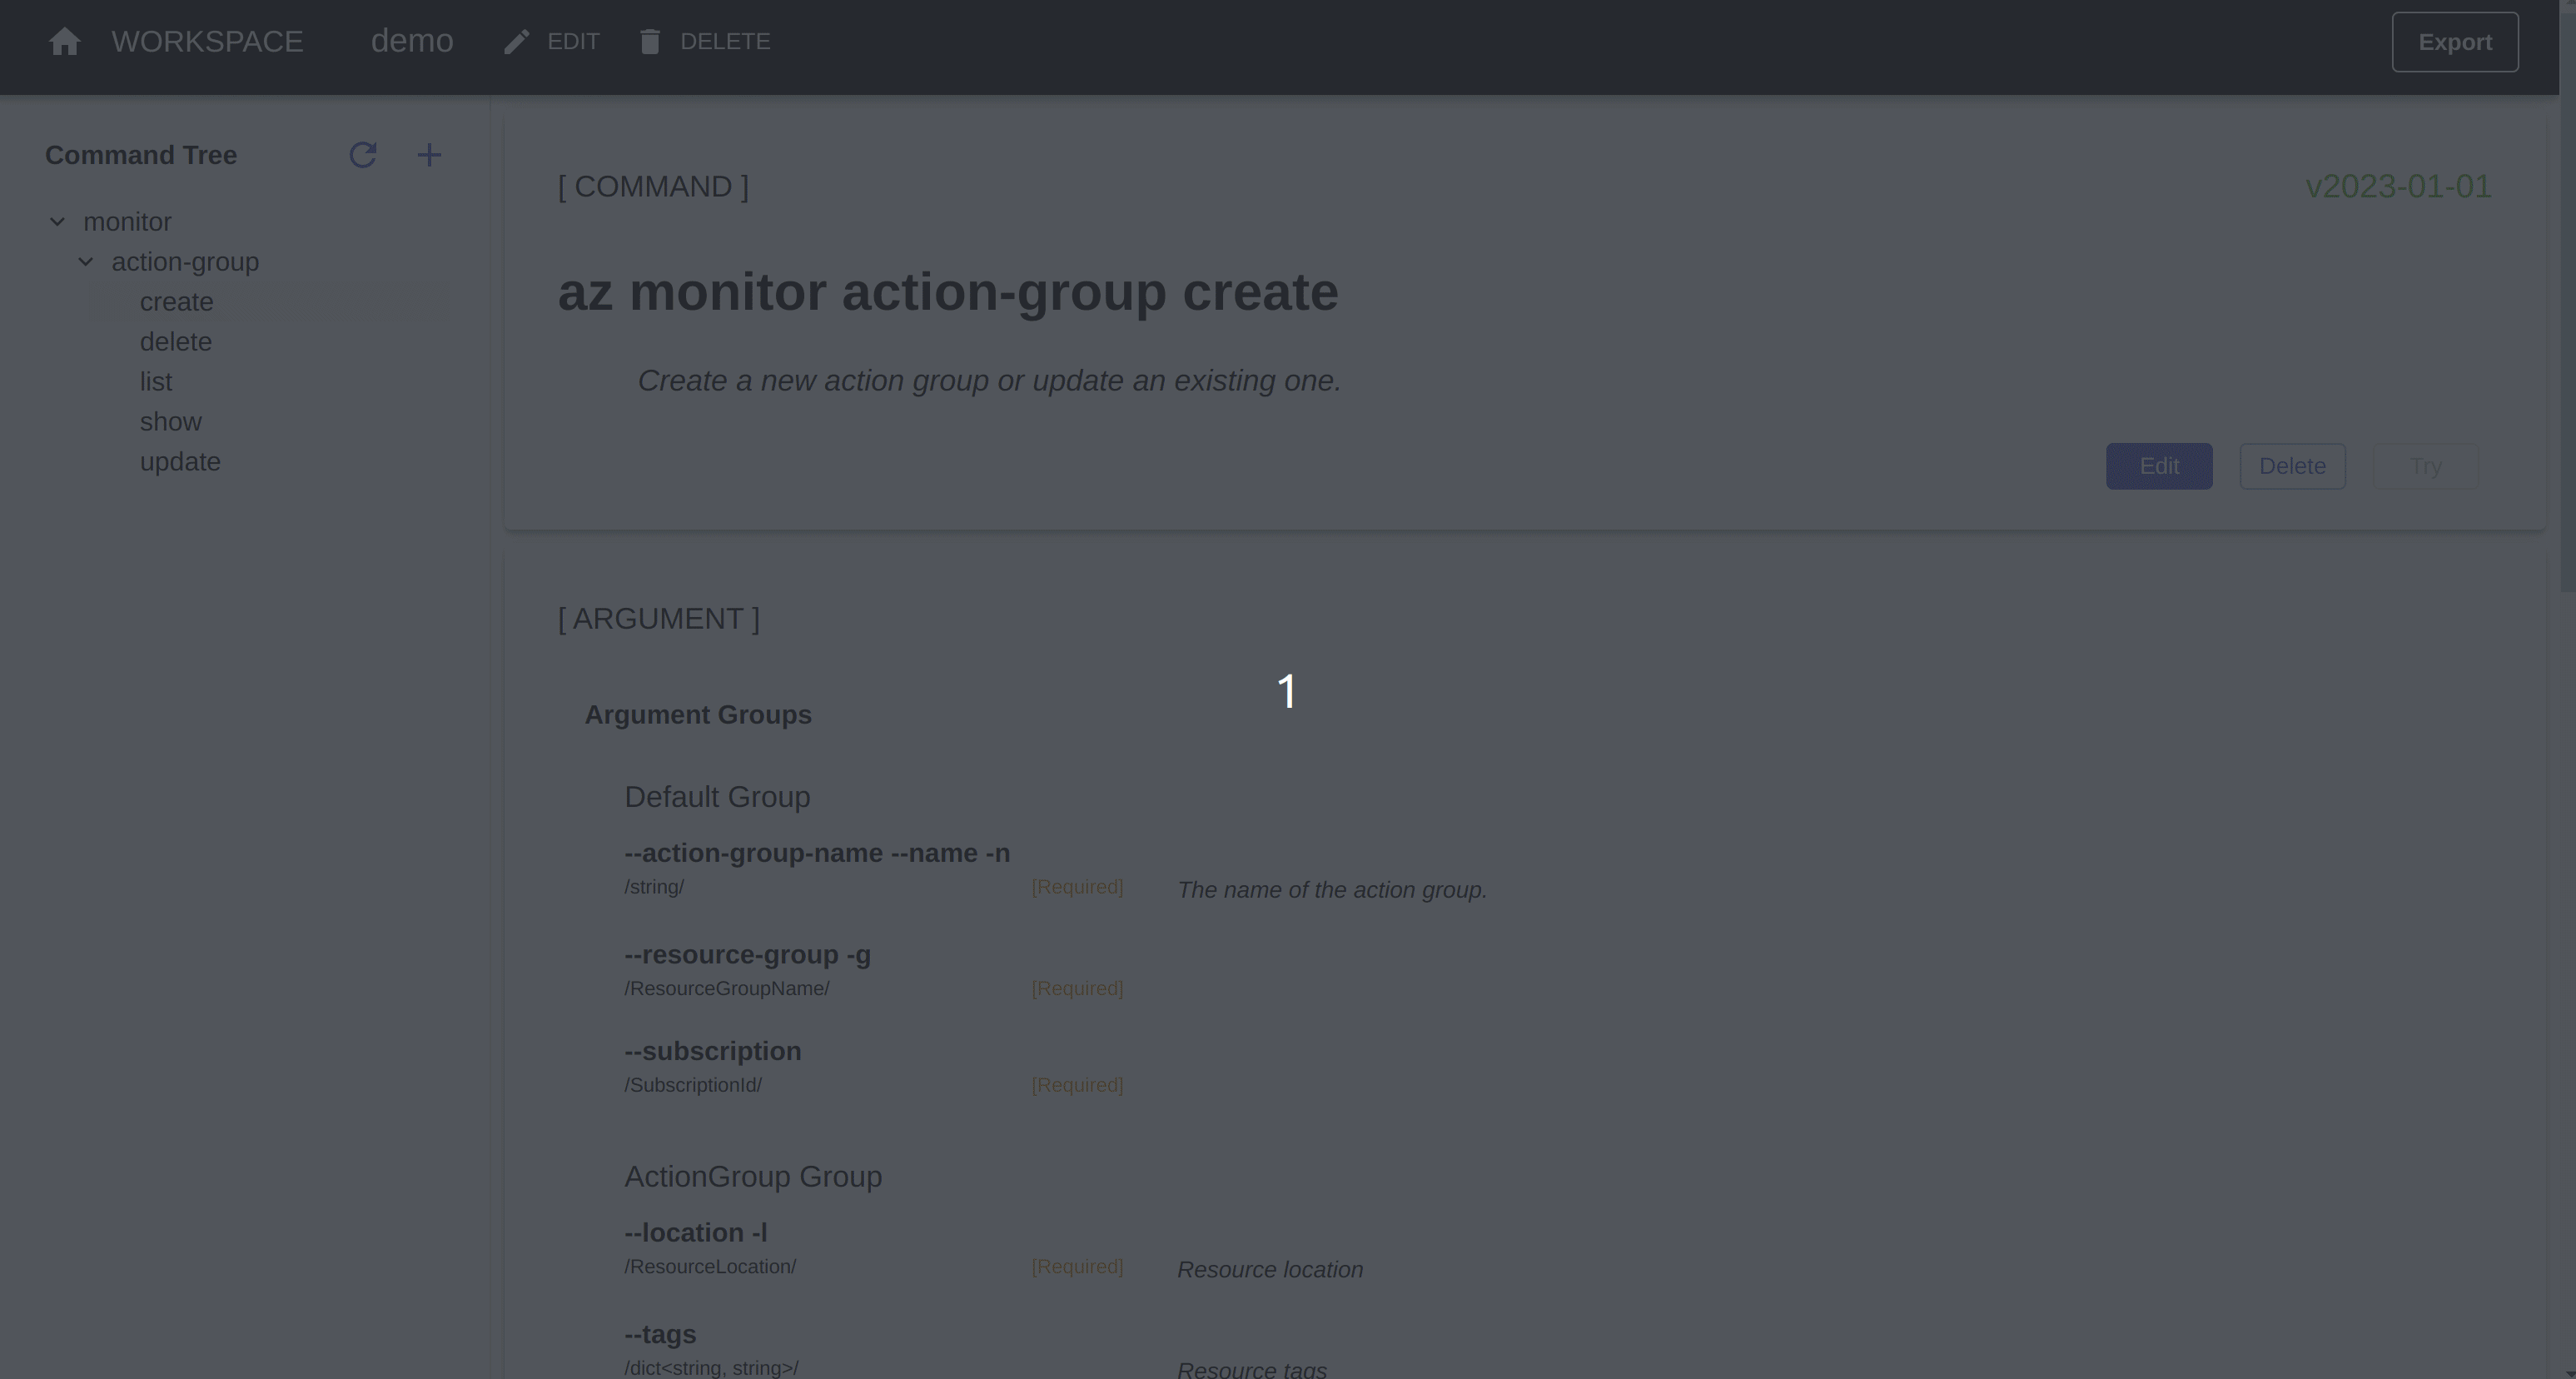Screen dimensions: 2576x1379
Task: Select the show command in tree
Action: 171,422
